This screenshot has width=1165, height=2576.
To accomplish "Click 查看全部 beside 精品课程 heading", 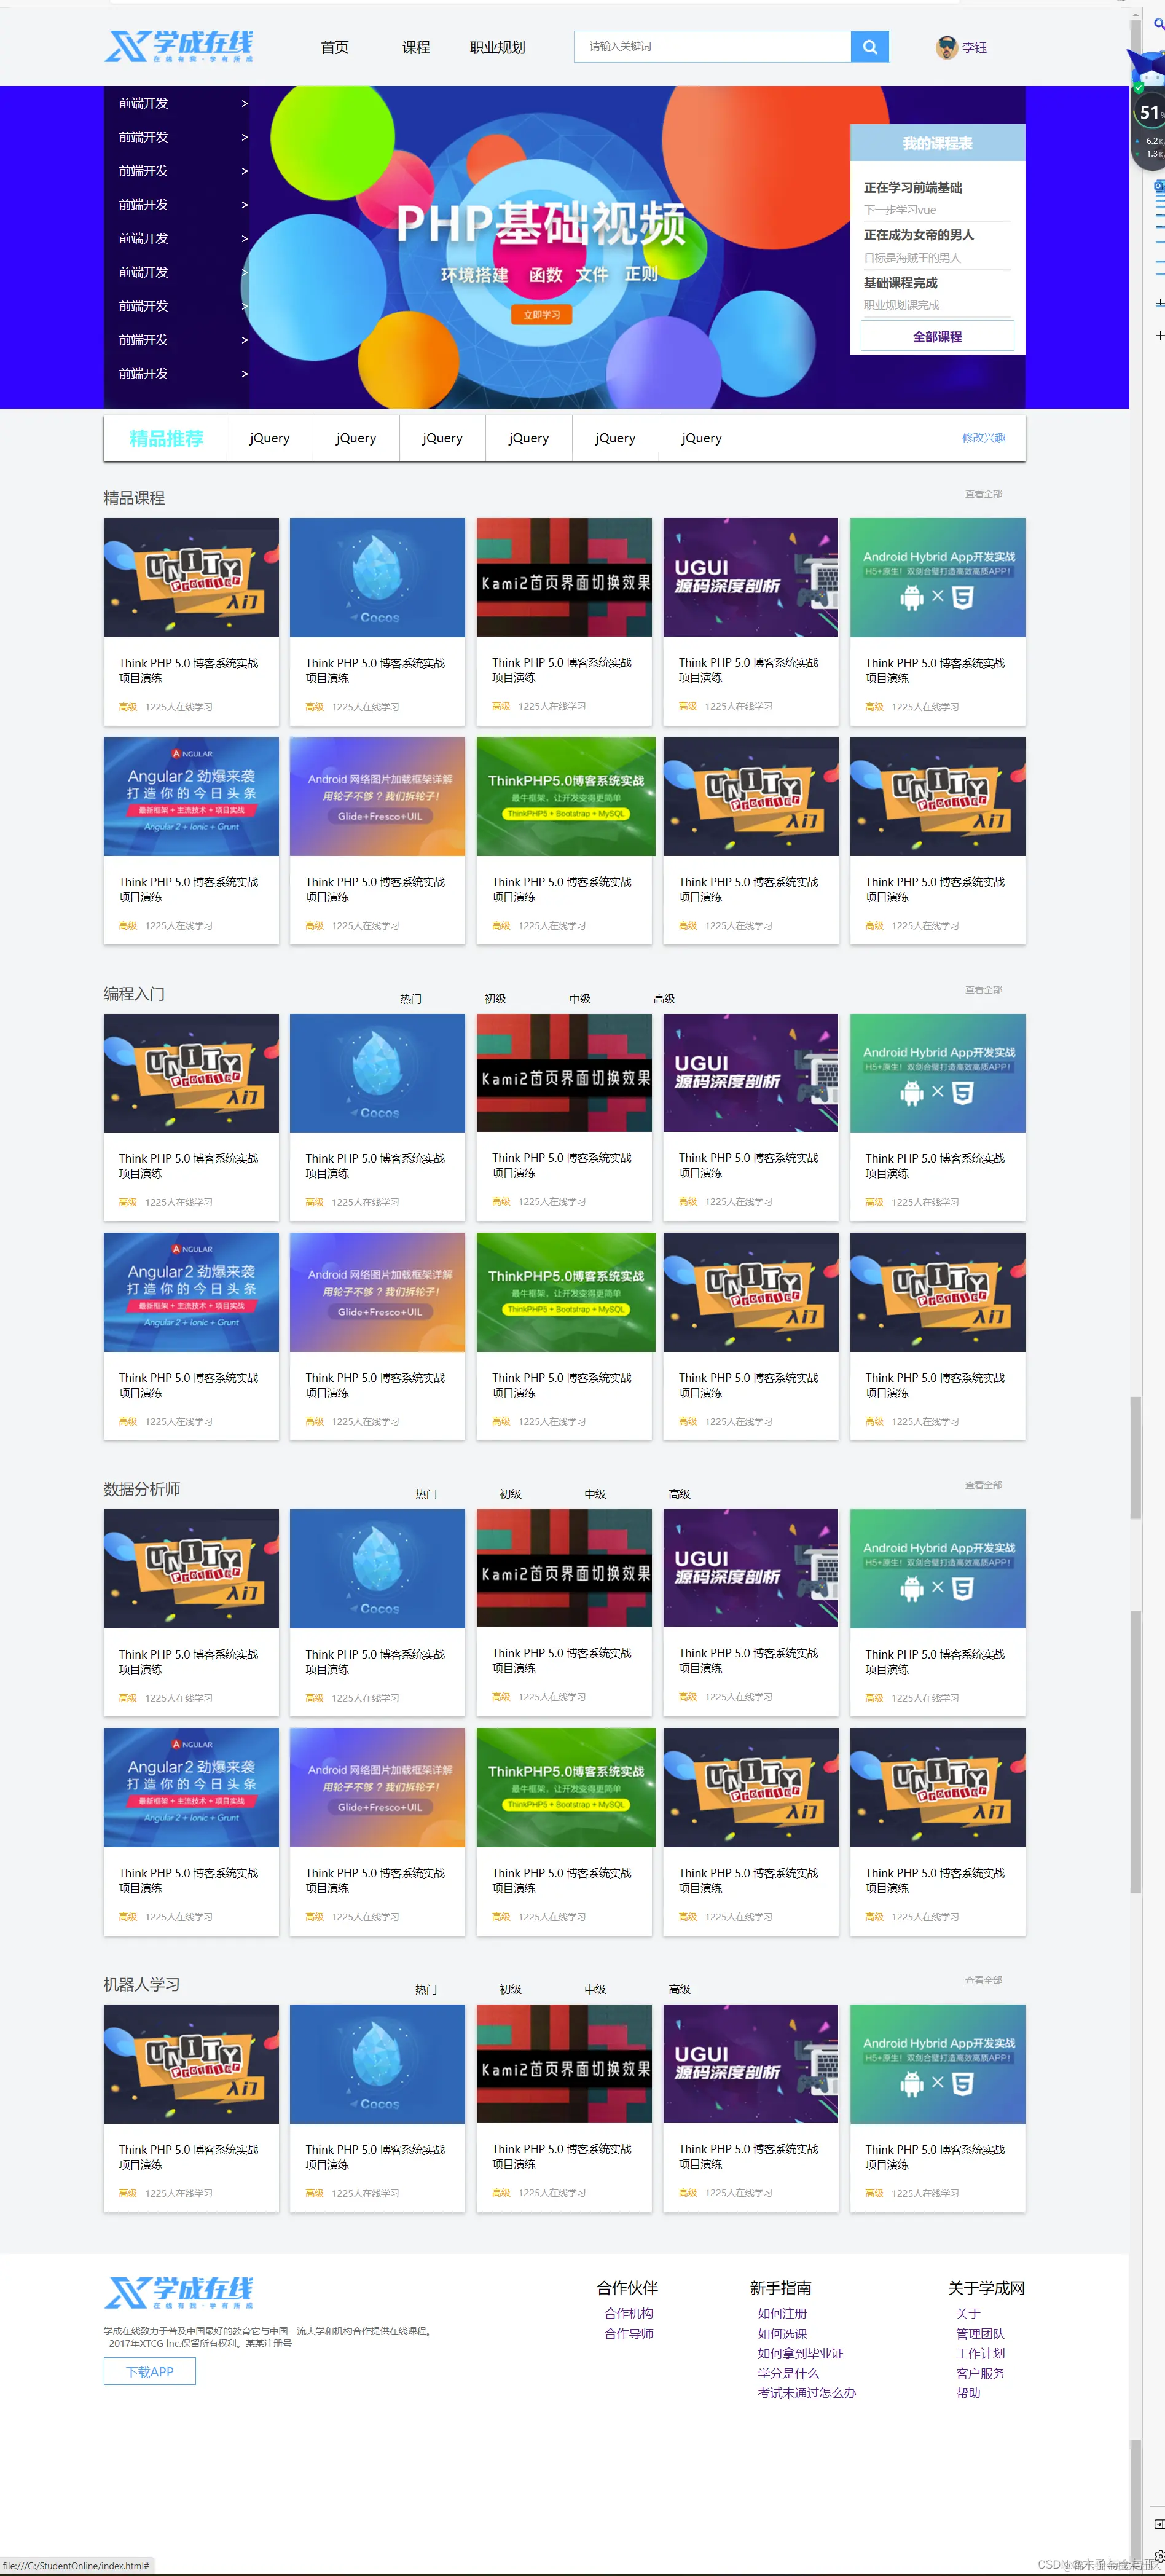I will (x=983, y=494).
